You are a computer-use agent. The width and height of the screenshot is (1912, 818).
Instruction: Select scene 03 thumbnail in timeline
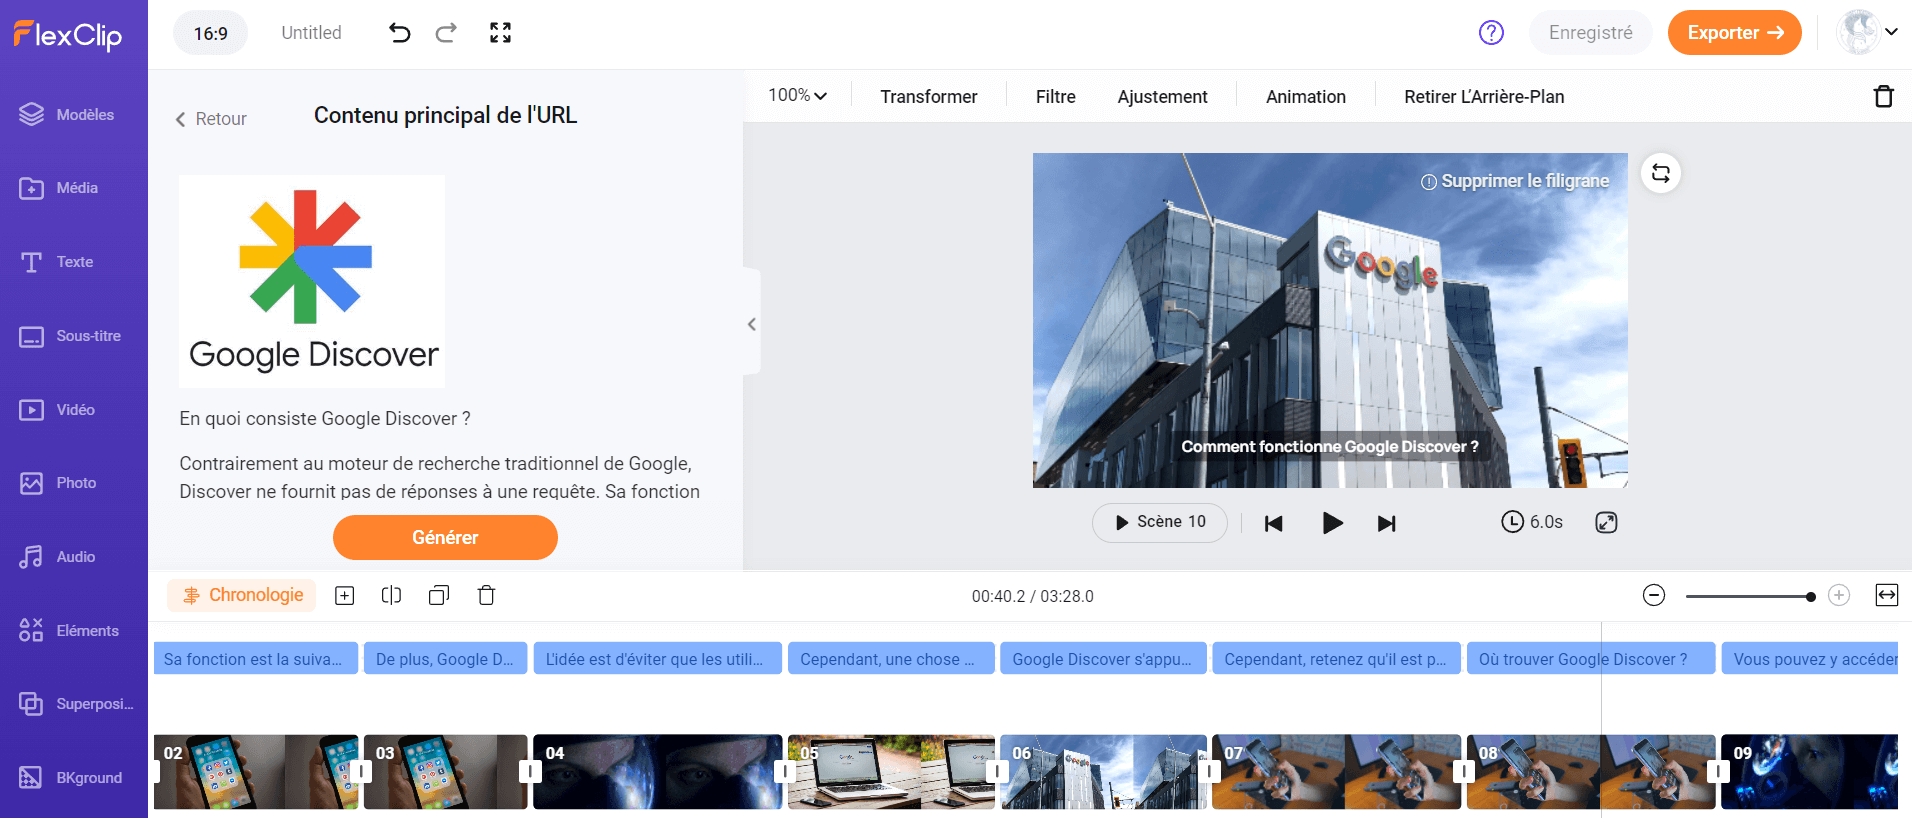tap(445, 772)
